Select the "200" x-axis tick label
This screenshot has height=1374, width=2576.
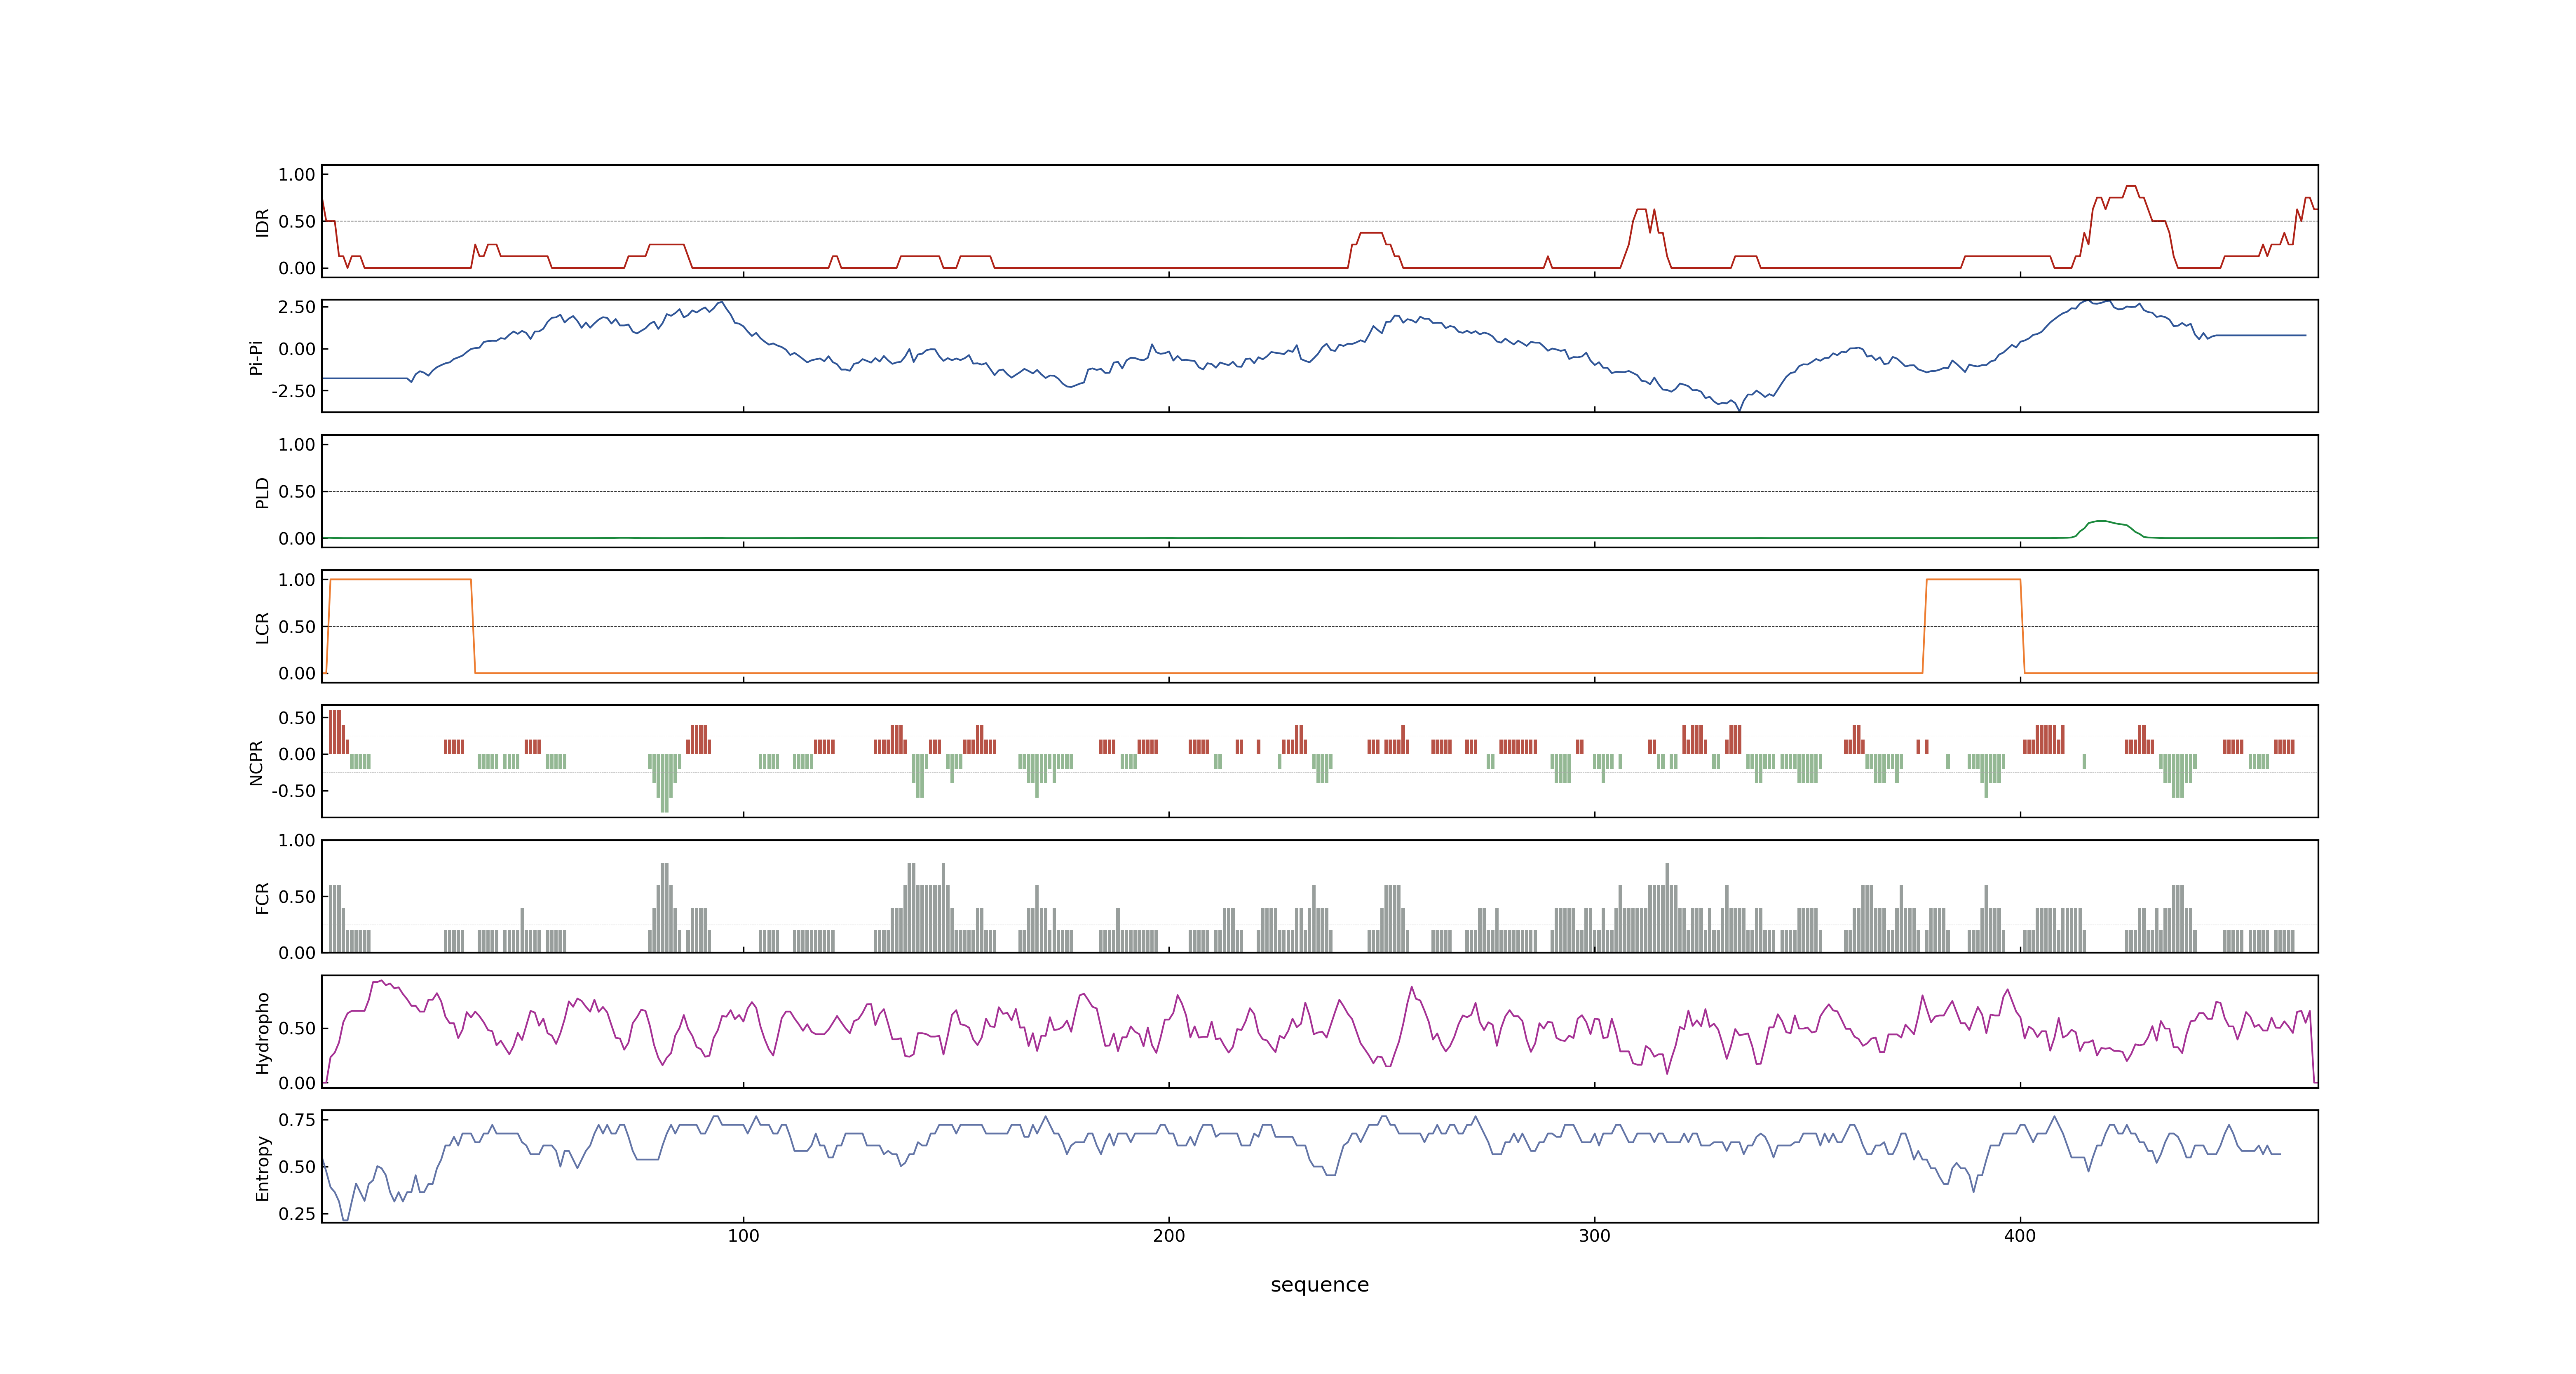[1169, 1236]
